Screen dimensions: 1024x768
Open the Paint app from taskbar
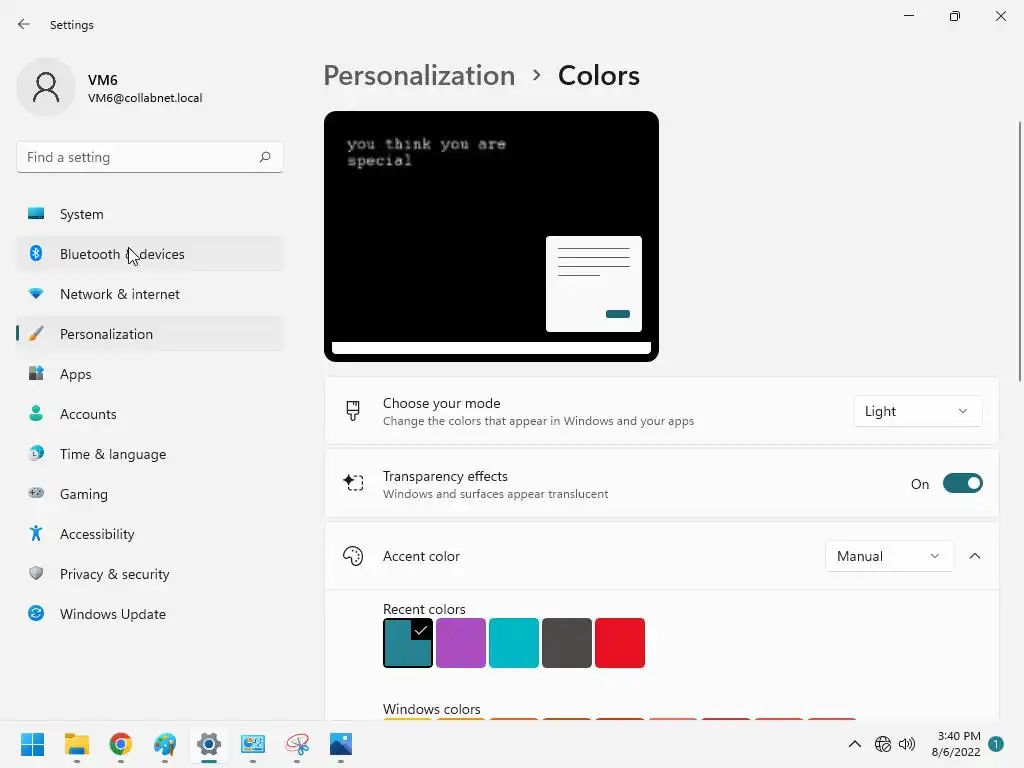165,744
